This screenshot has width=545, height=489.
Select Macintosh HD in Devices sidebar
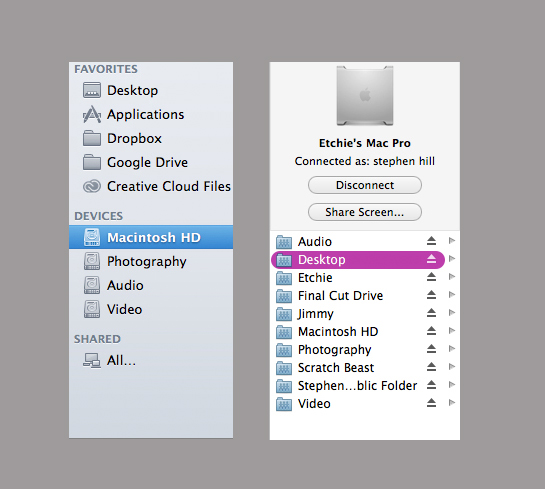pyautogui.click(x=151, y=237)
